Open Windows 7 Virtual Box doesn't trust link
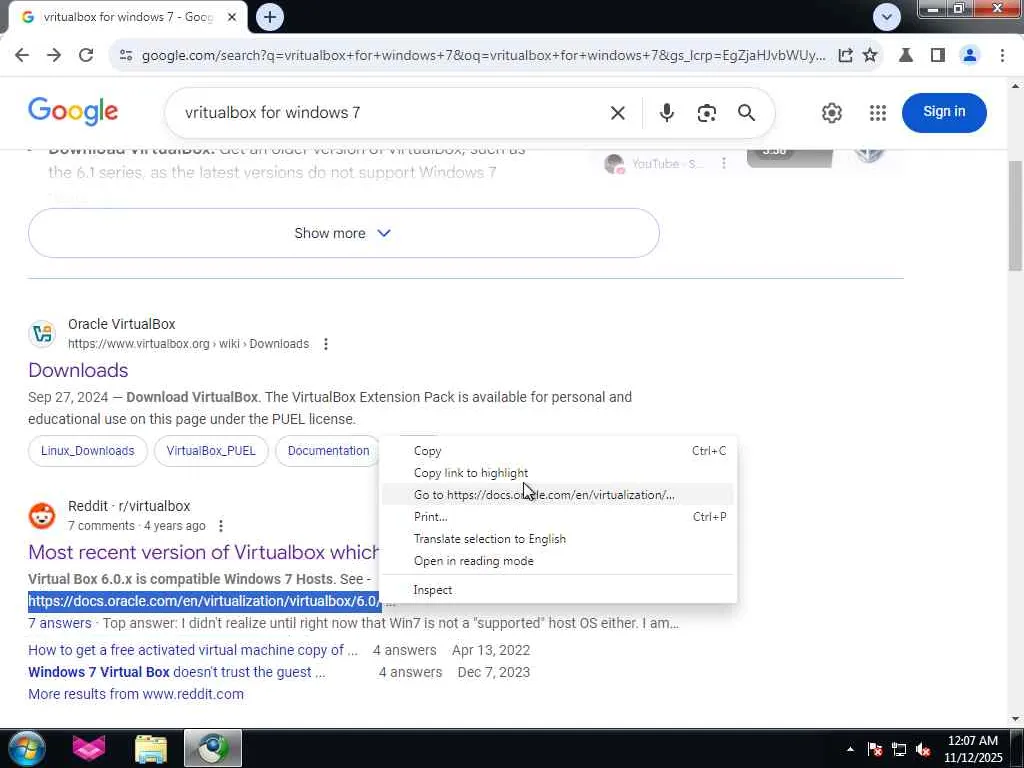The width and height of the screenshot is (1024, 768). (176, 672)
